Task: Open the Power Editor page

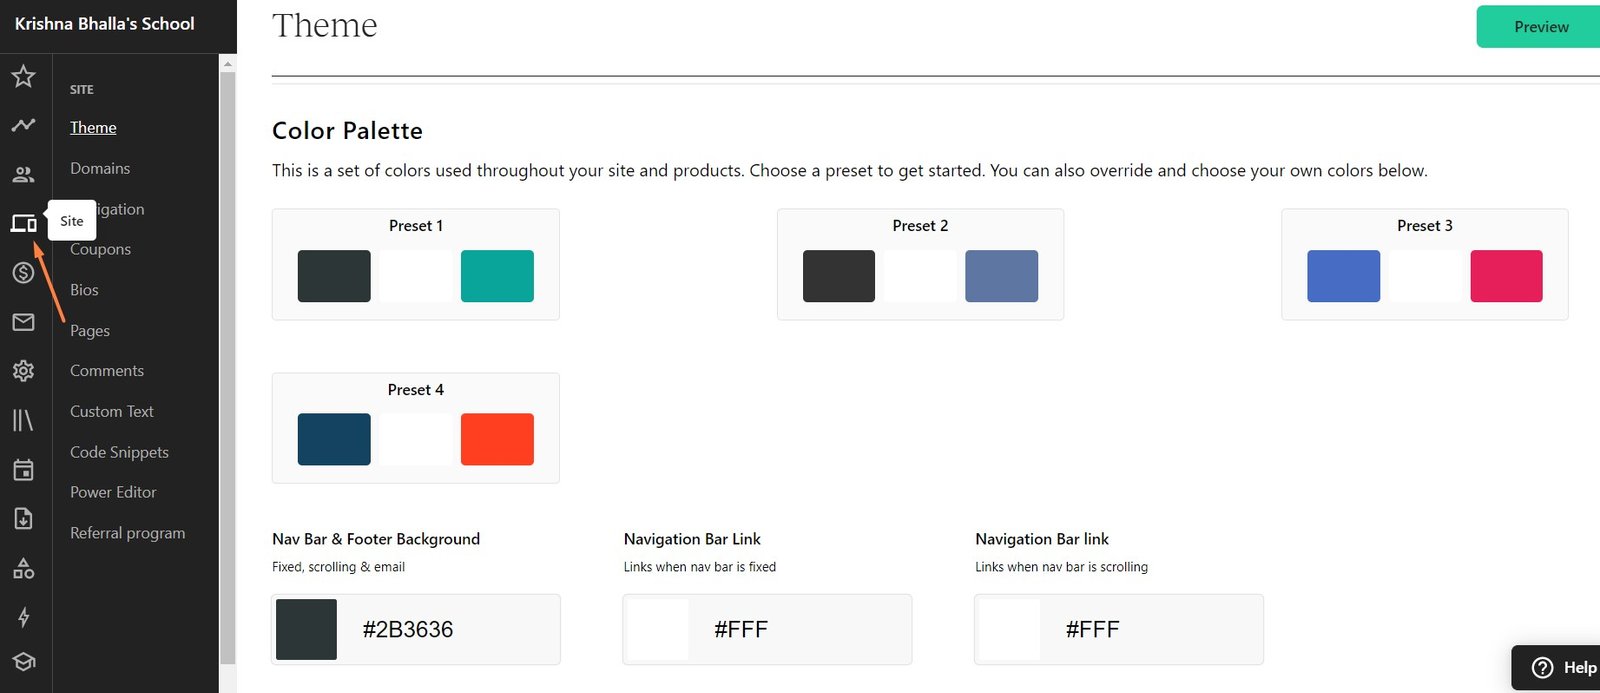Action: (x=113, y=492)
